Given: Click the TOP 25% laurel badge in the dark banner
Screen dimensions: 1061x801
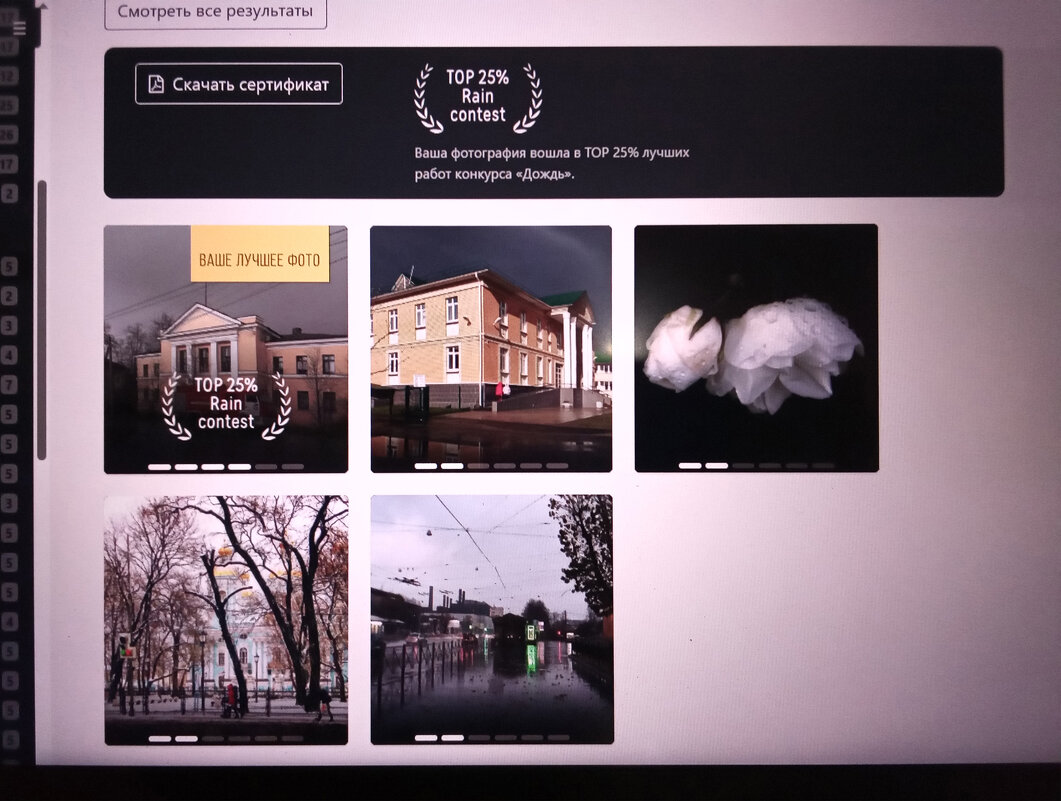Looking at the screenshot, I should (x=478, y=99).
